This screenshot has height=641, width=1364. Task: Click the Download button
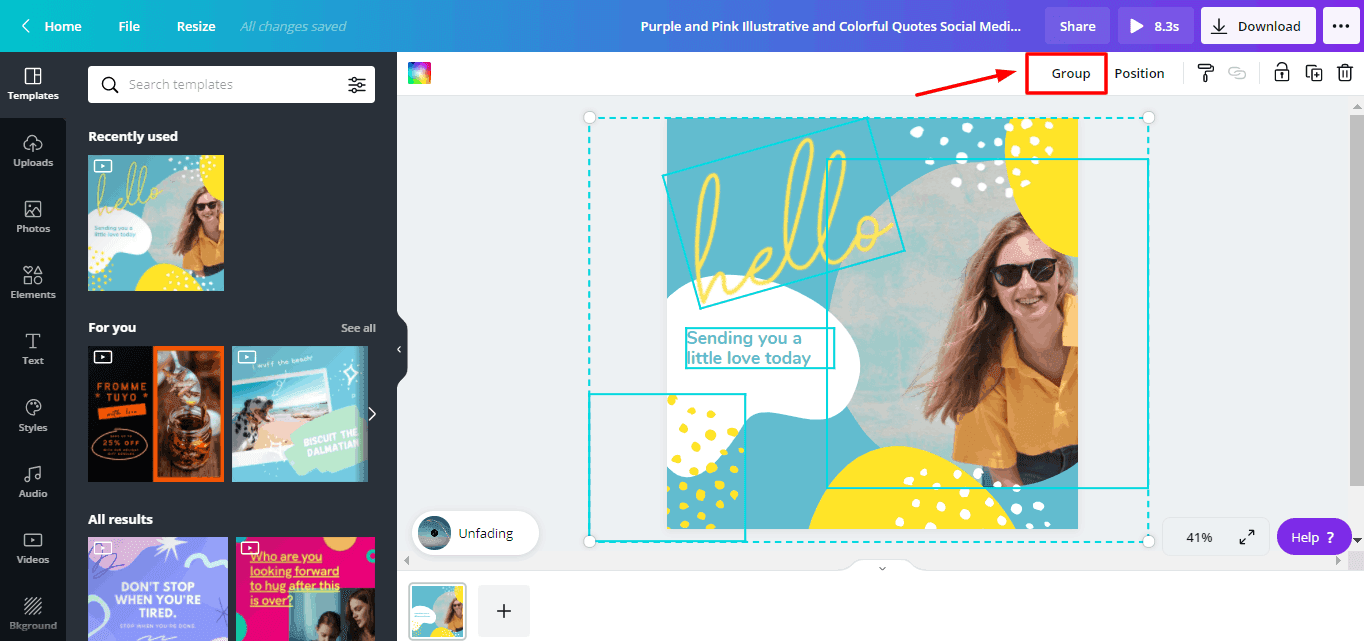point(1257,26)
